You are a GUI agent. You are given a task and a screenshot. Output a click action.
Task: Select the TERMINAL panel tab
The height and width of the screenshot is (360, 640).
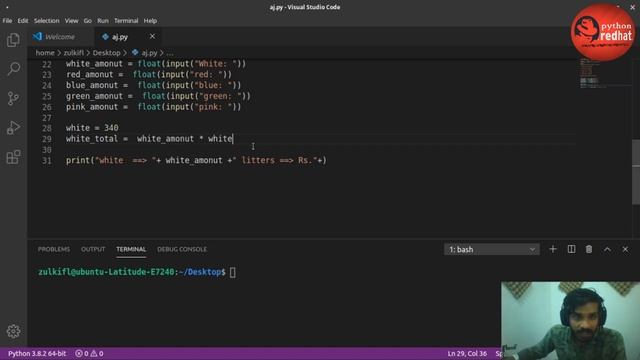coord(131,249)
